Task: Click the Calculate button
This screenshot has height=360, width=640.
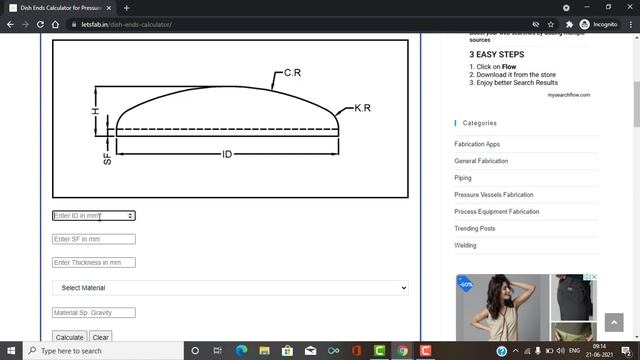Action: 69,337
